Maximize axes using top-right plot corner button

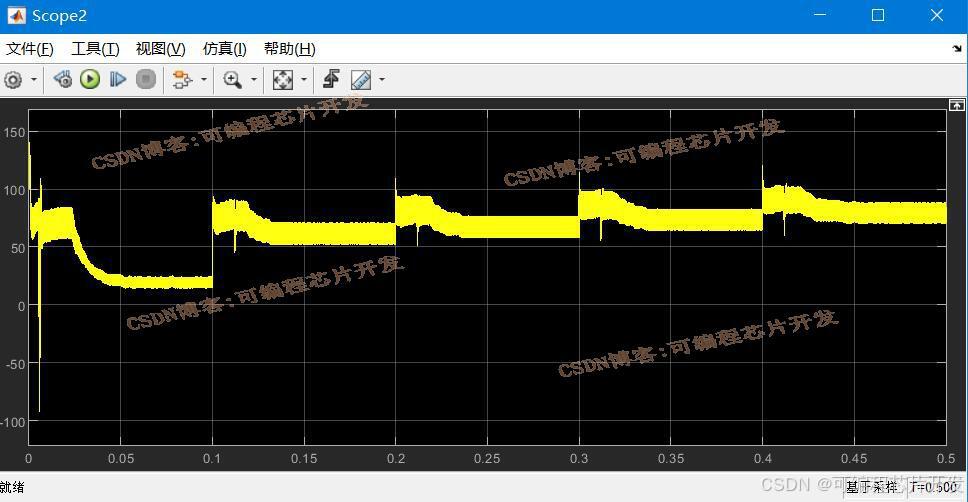click(x=956, y=105)
